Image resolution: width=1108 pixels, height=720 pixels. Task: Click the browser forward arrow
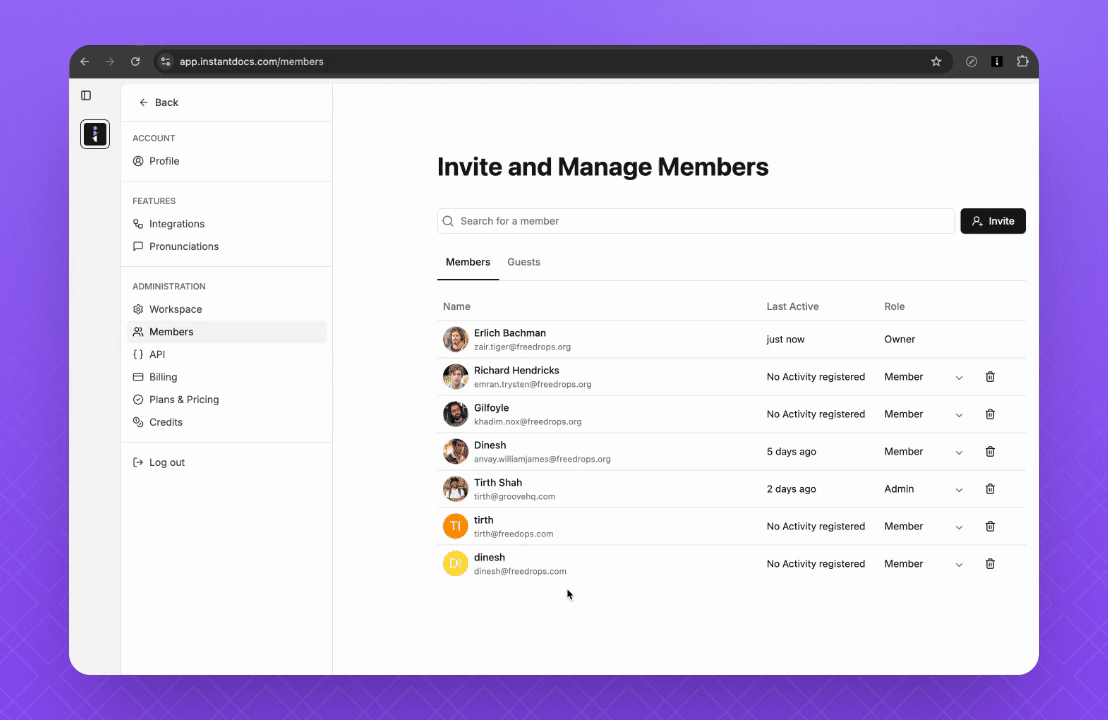pyautogui.click(x=110, y=61)
